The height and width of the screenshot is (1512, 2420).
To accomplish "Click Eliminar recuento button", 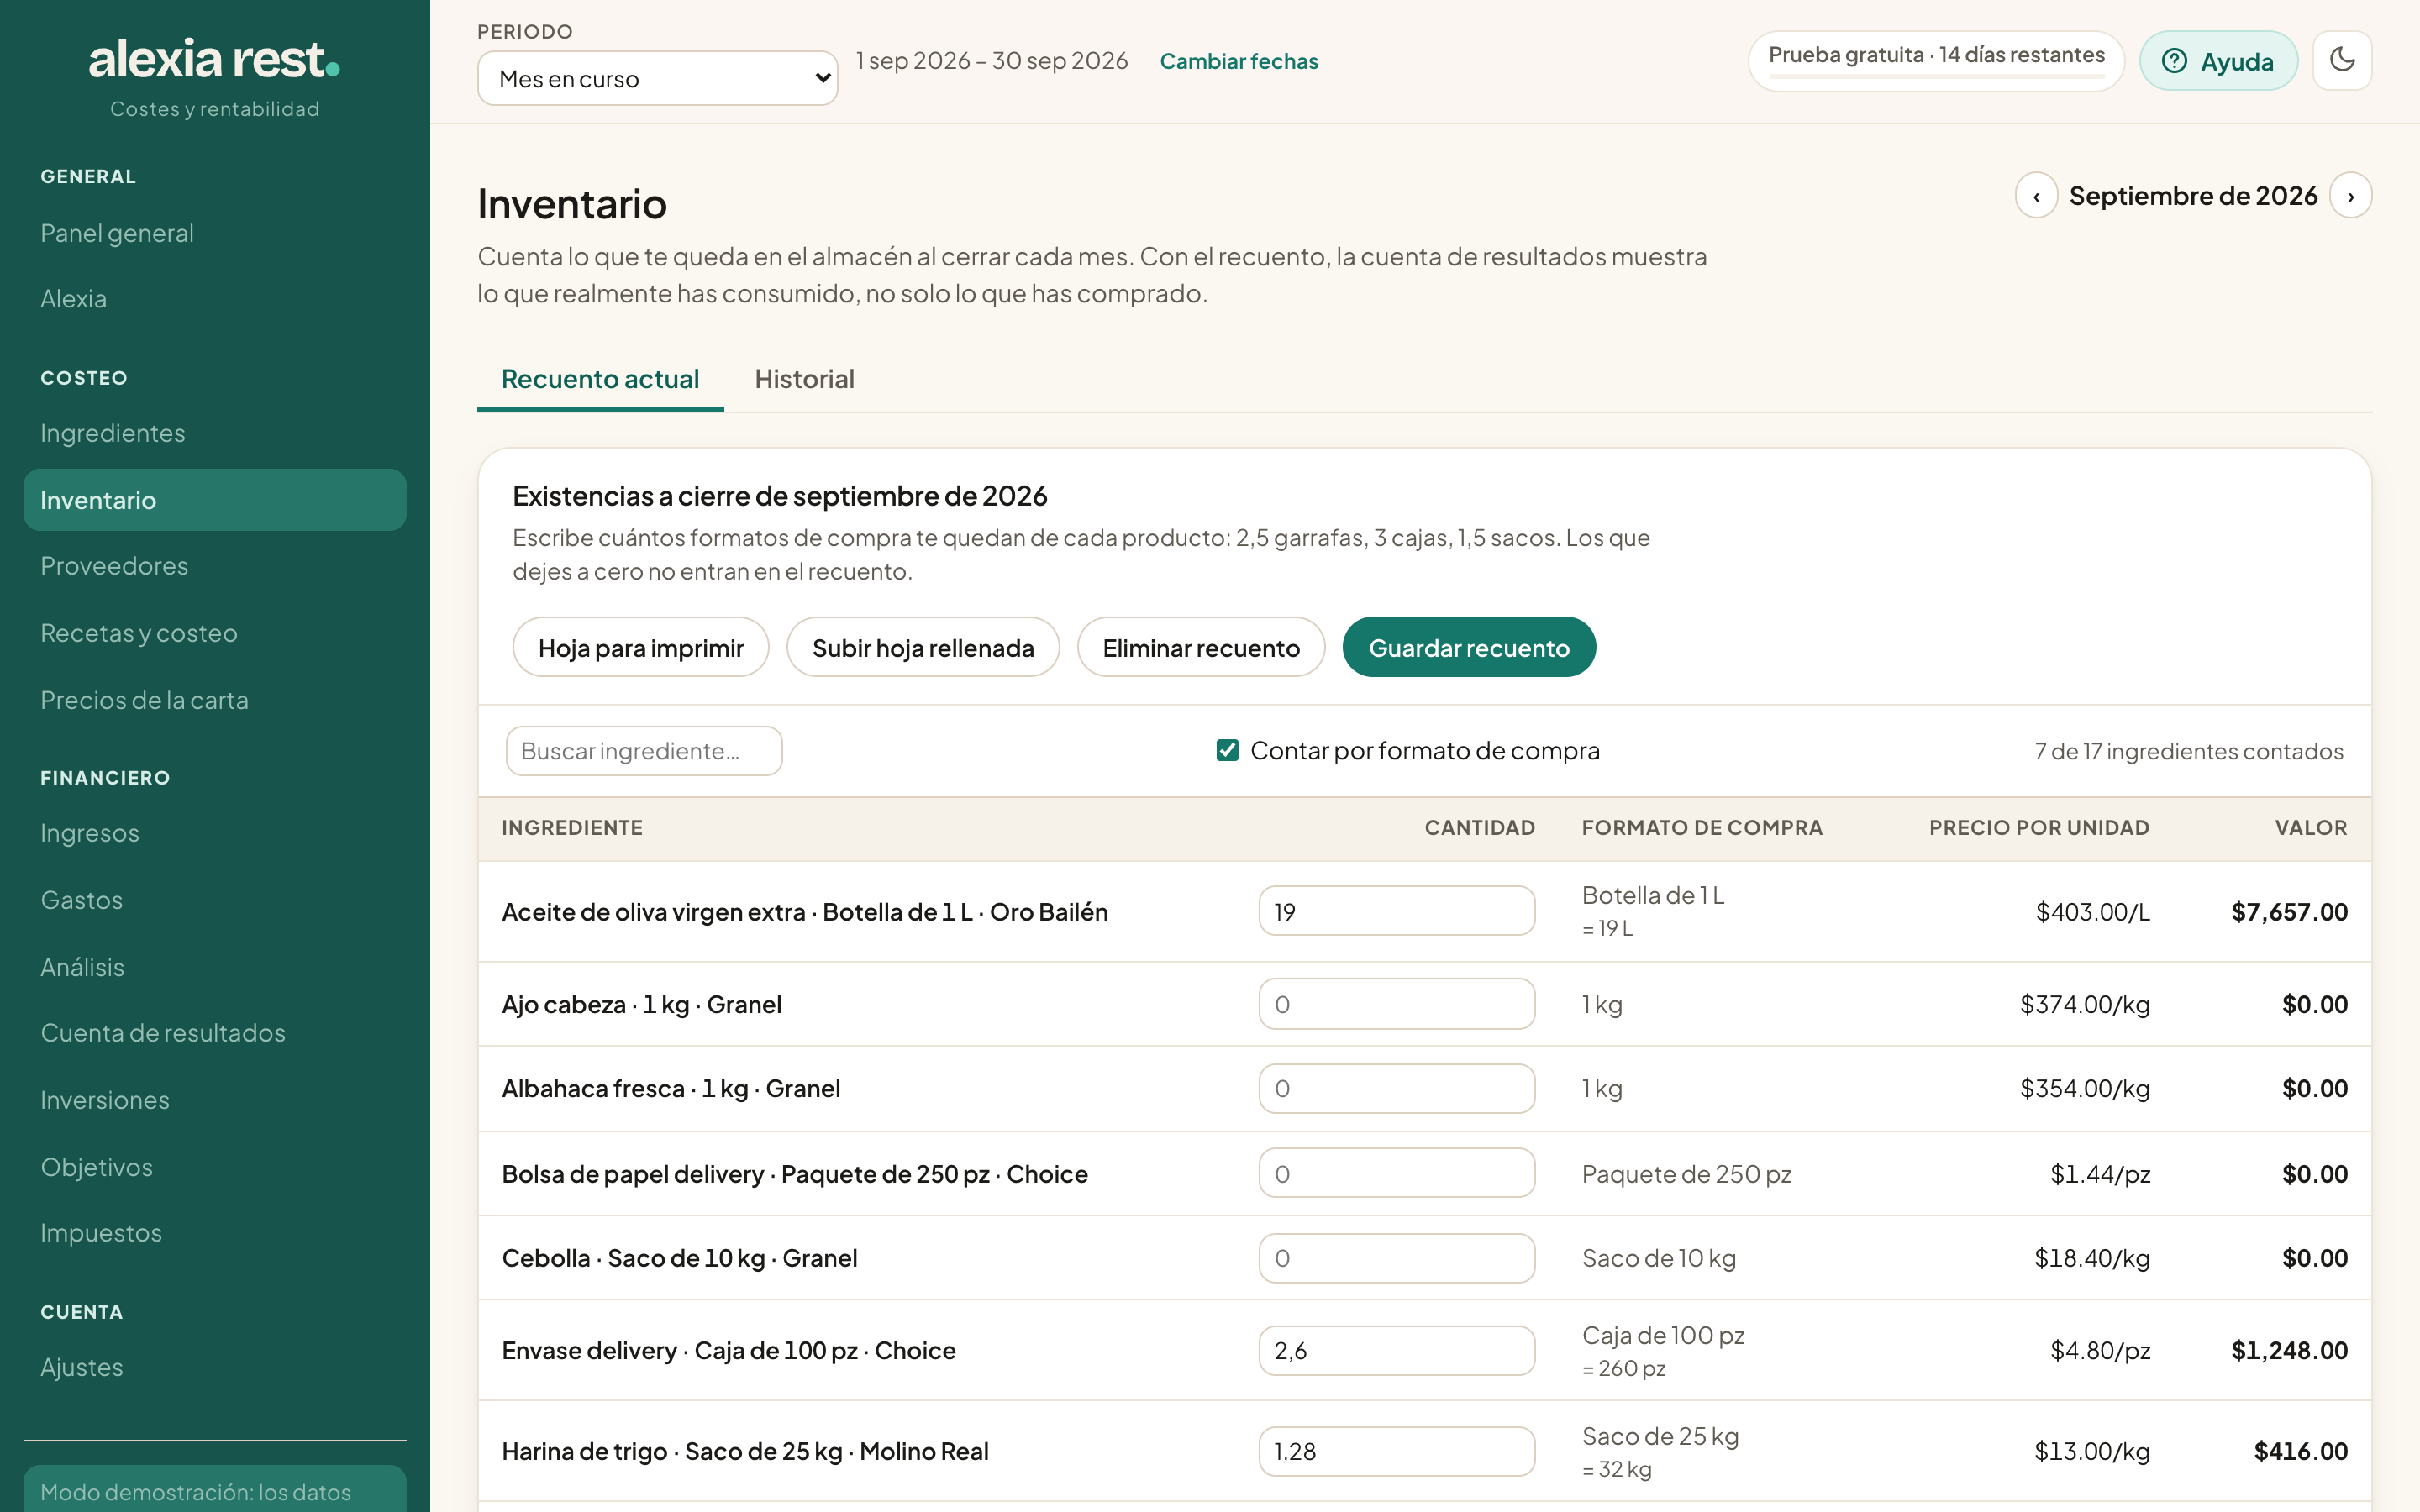I will click(x=1201, y=647).
